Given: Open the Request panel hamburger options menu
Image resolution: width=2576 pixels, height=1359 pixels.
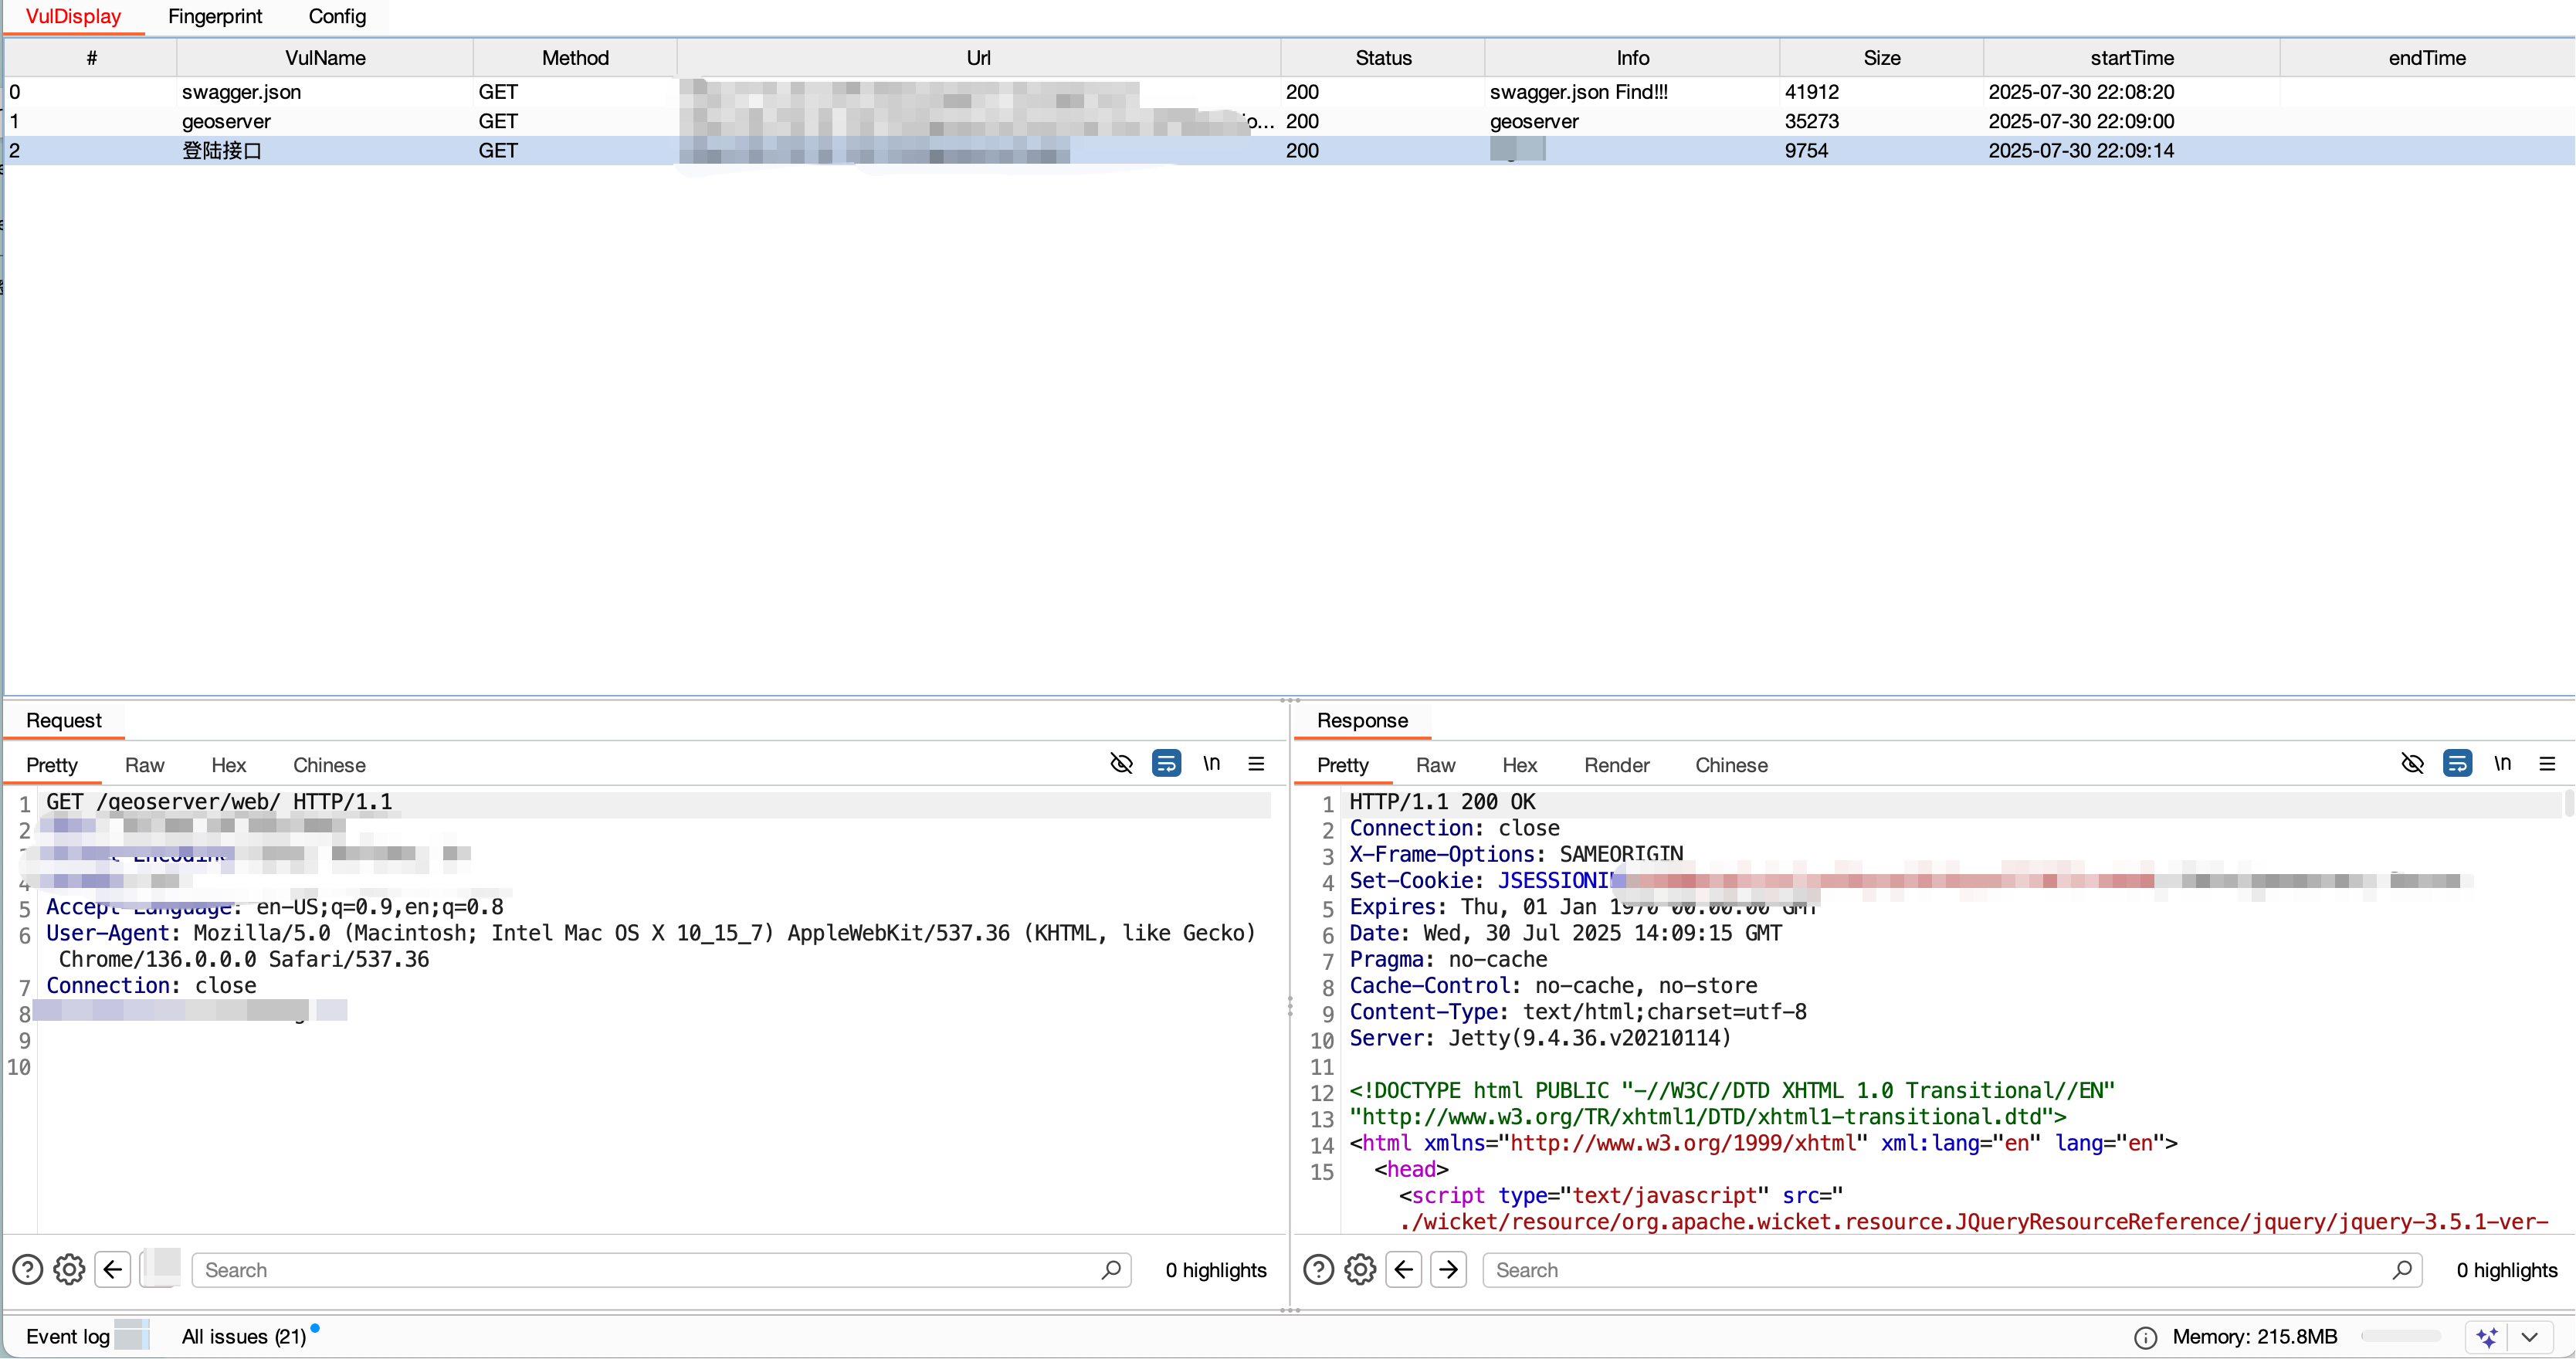Looking at the screenshot, I should (x=1256, y=764).
